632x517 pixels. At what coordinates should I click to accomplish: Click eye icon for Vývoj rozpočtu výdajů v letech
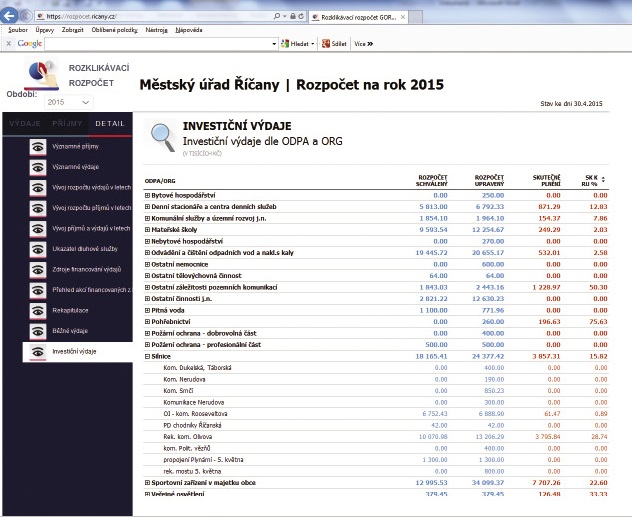(x=38, y=188)
